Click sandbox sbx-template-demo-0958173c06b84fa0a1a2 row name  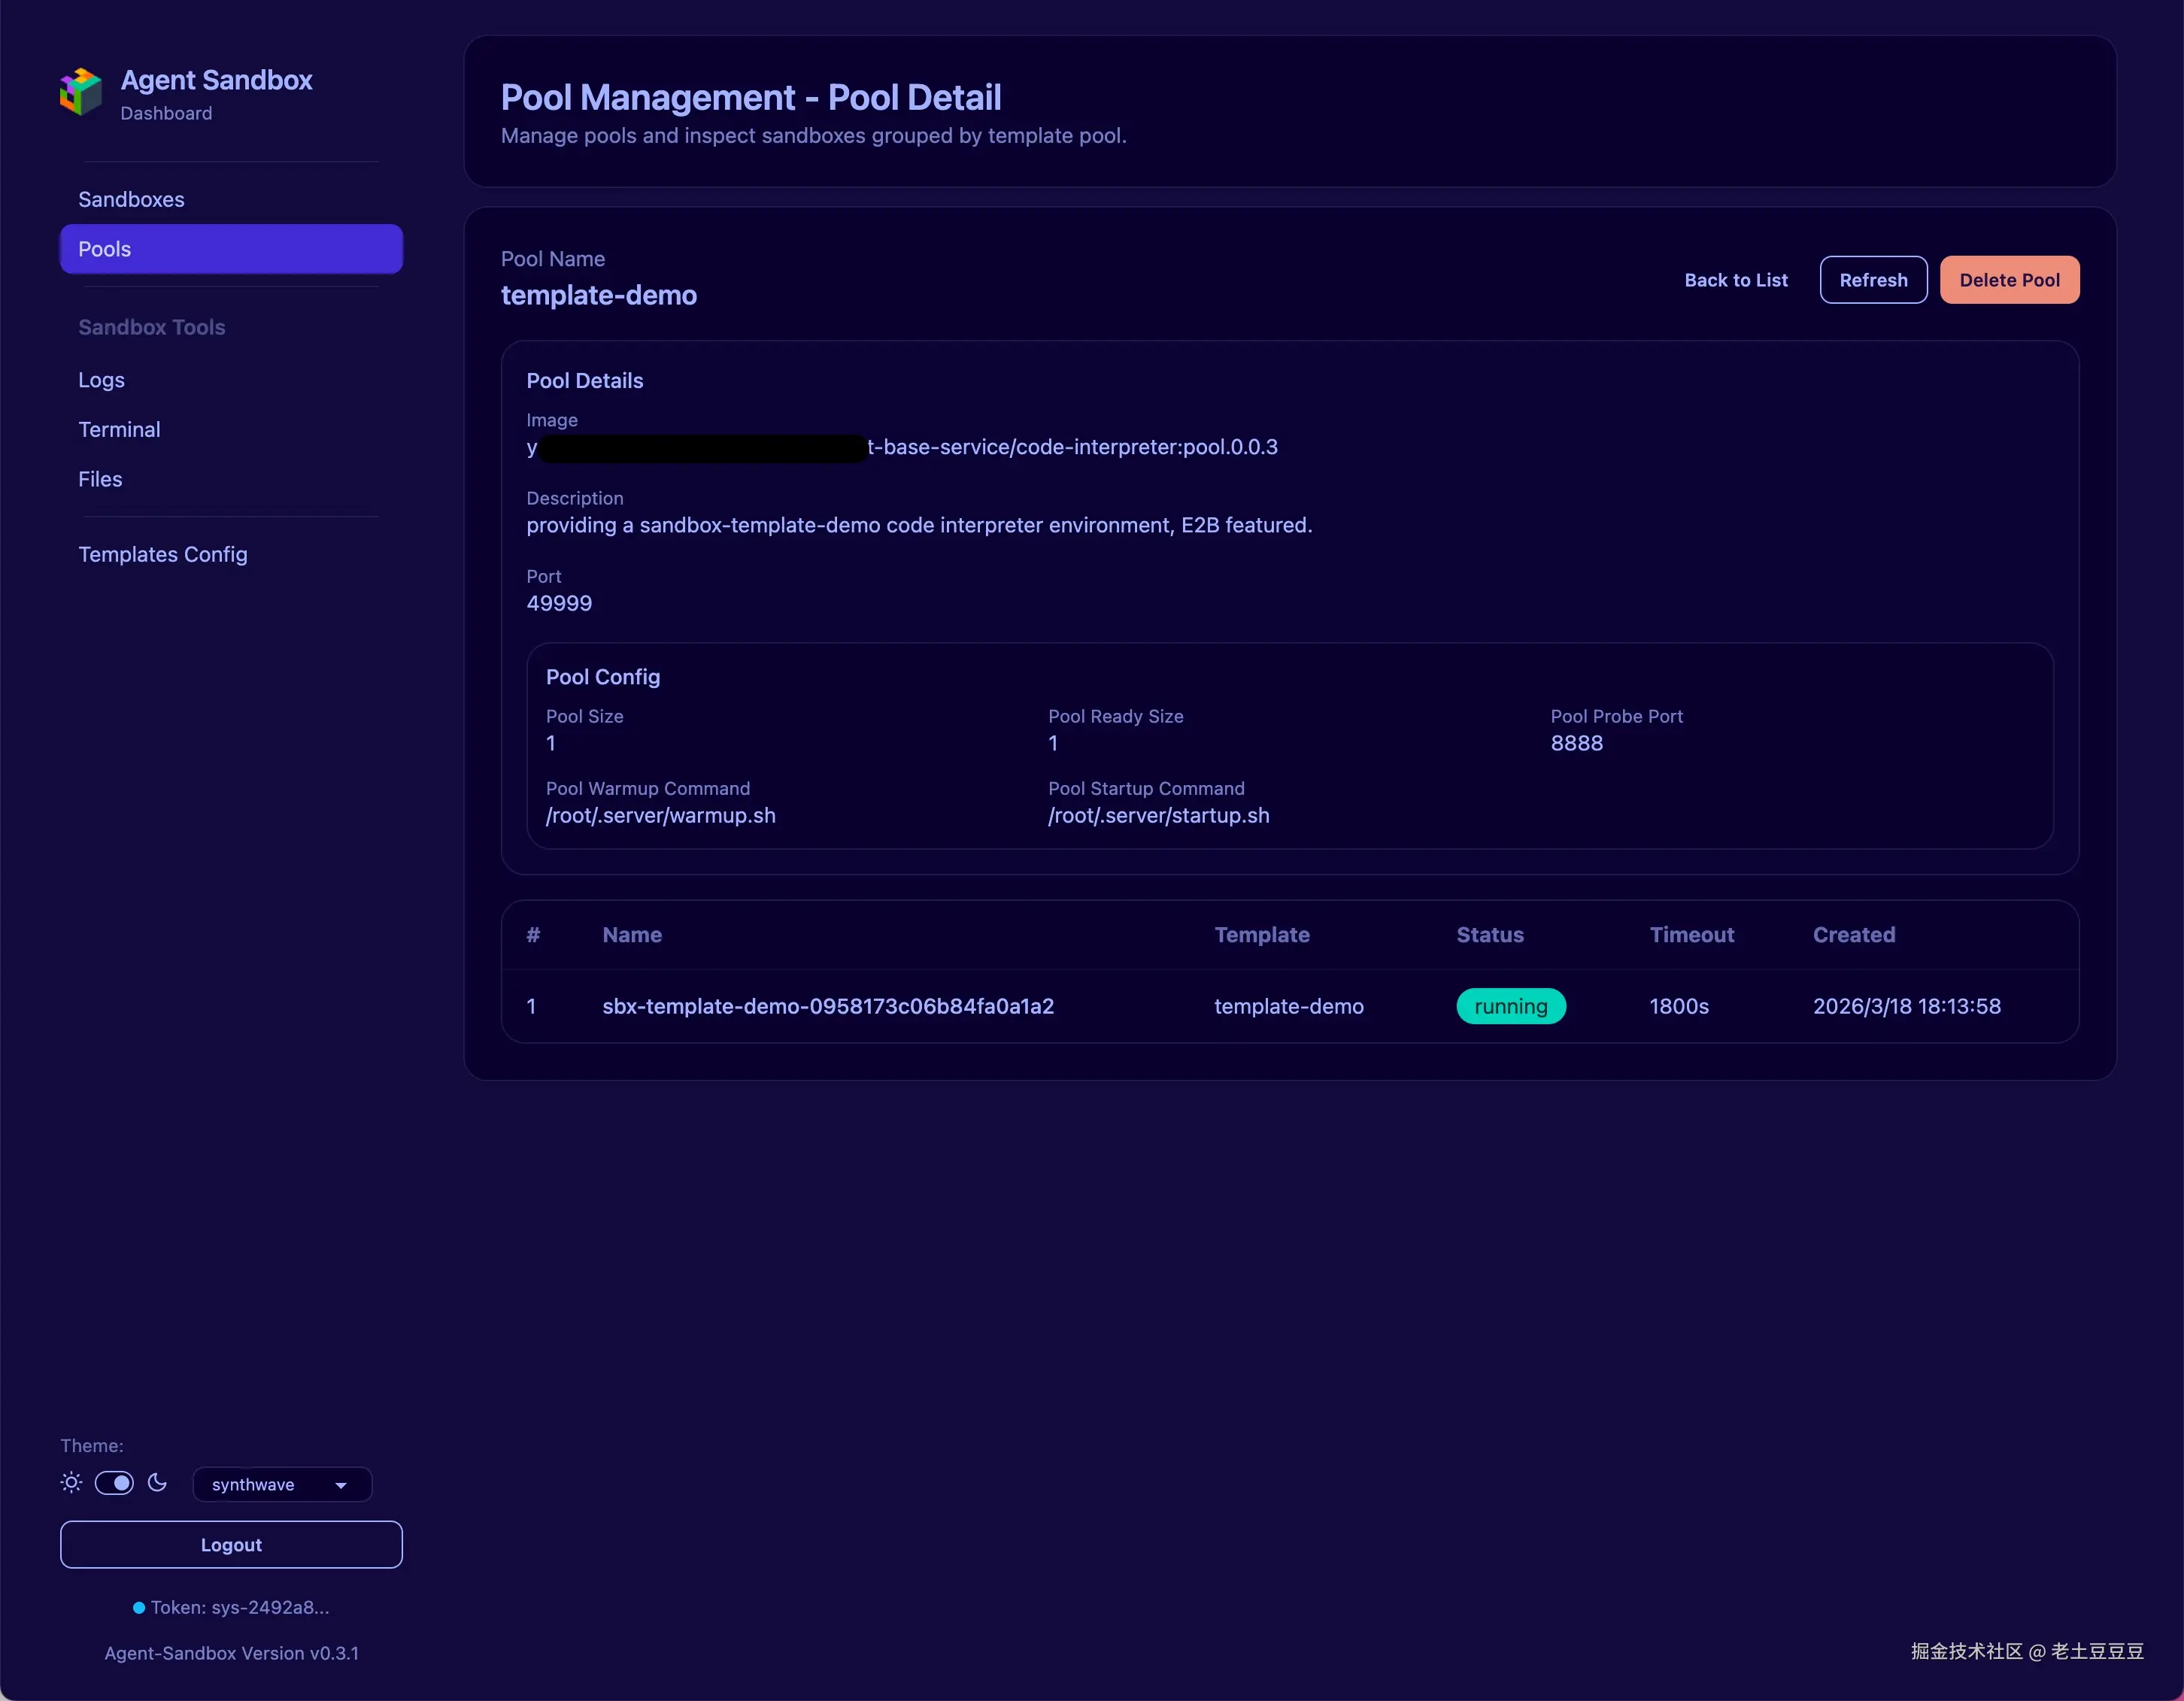(827, 1006)
